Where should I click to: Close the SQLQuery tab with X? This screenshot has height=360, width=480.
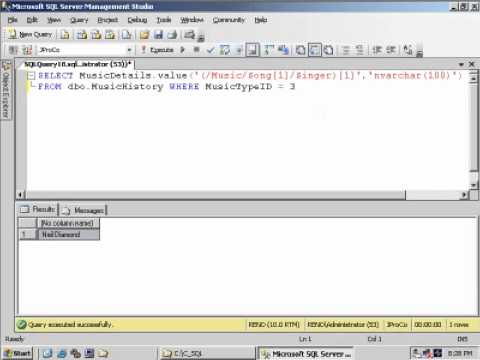click(x=472, y=64)
